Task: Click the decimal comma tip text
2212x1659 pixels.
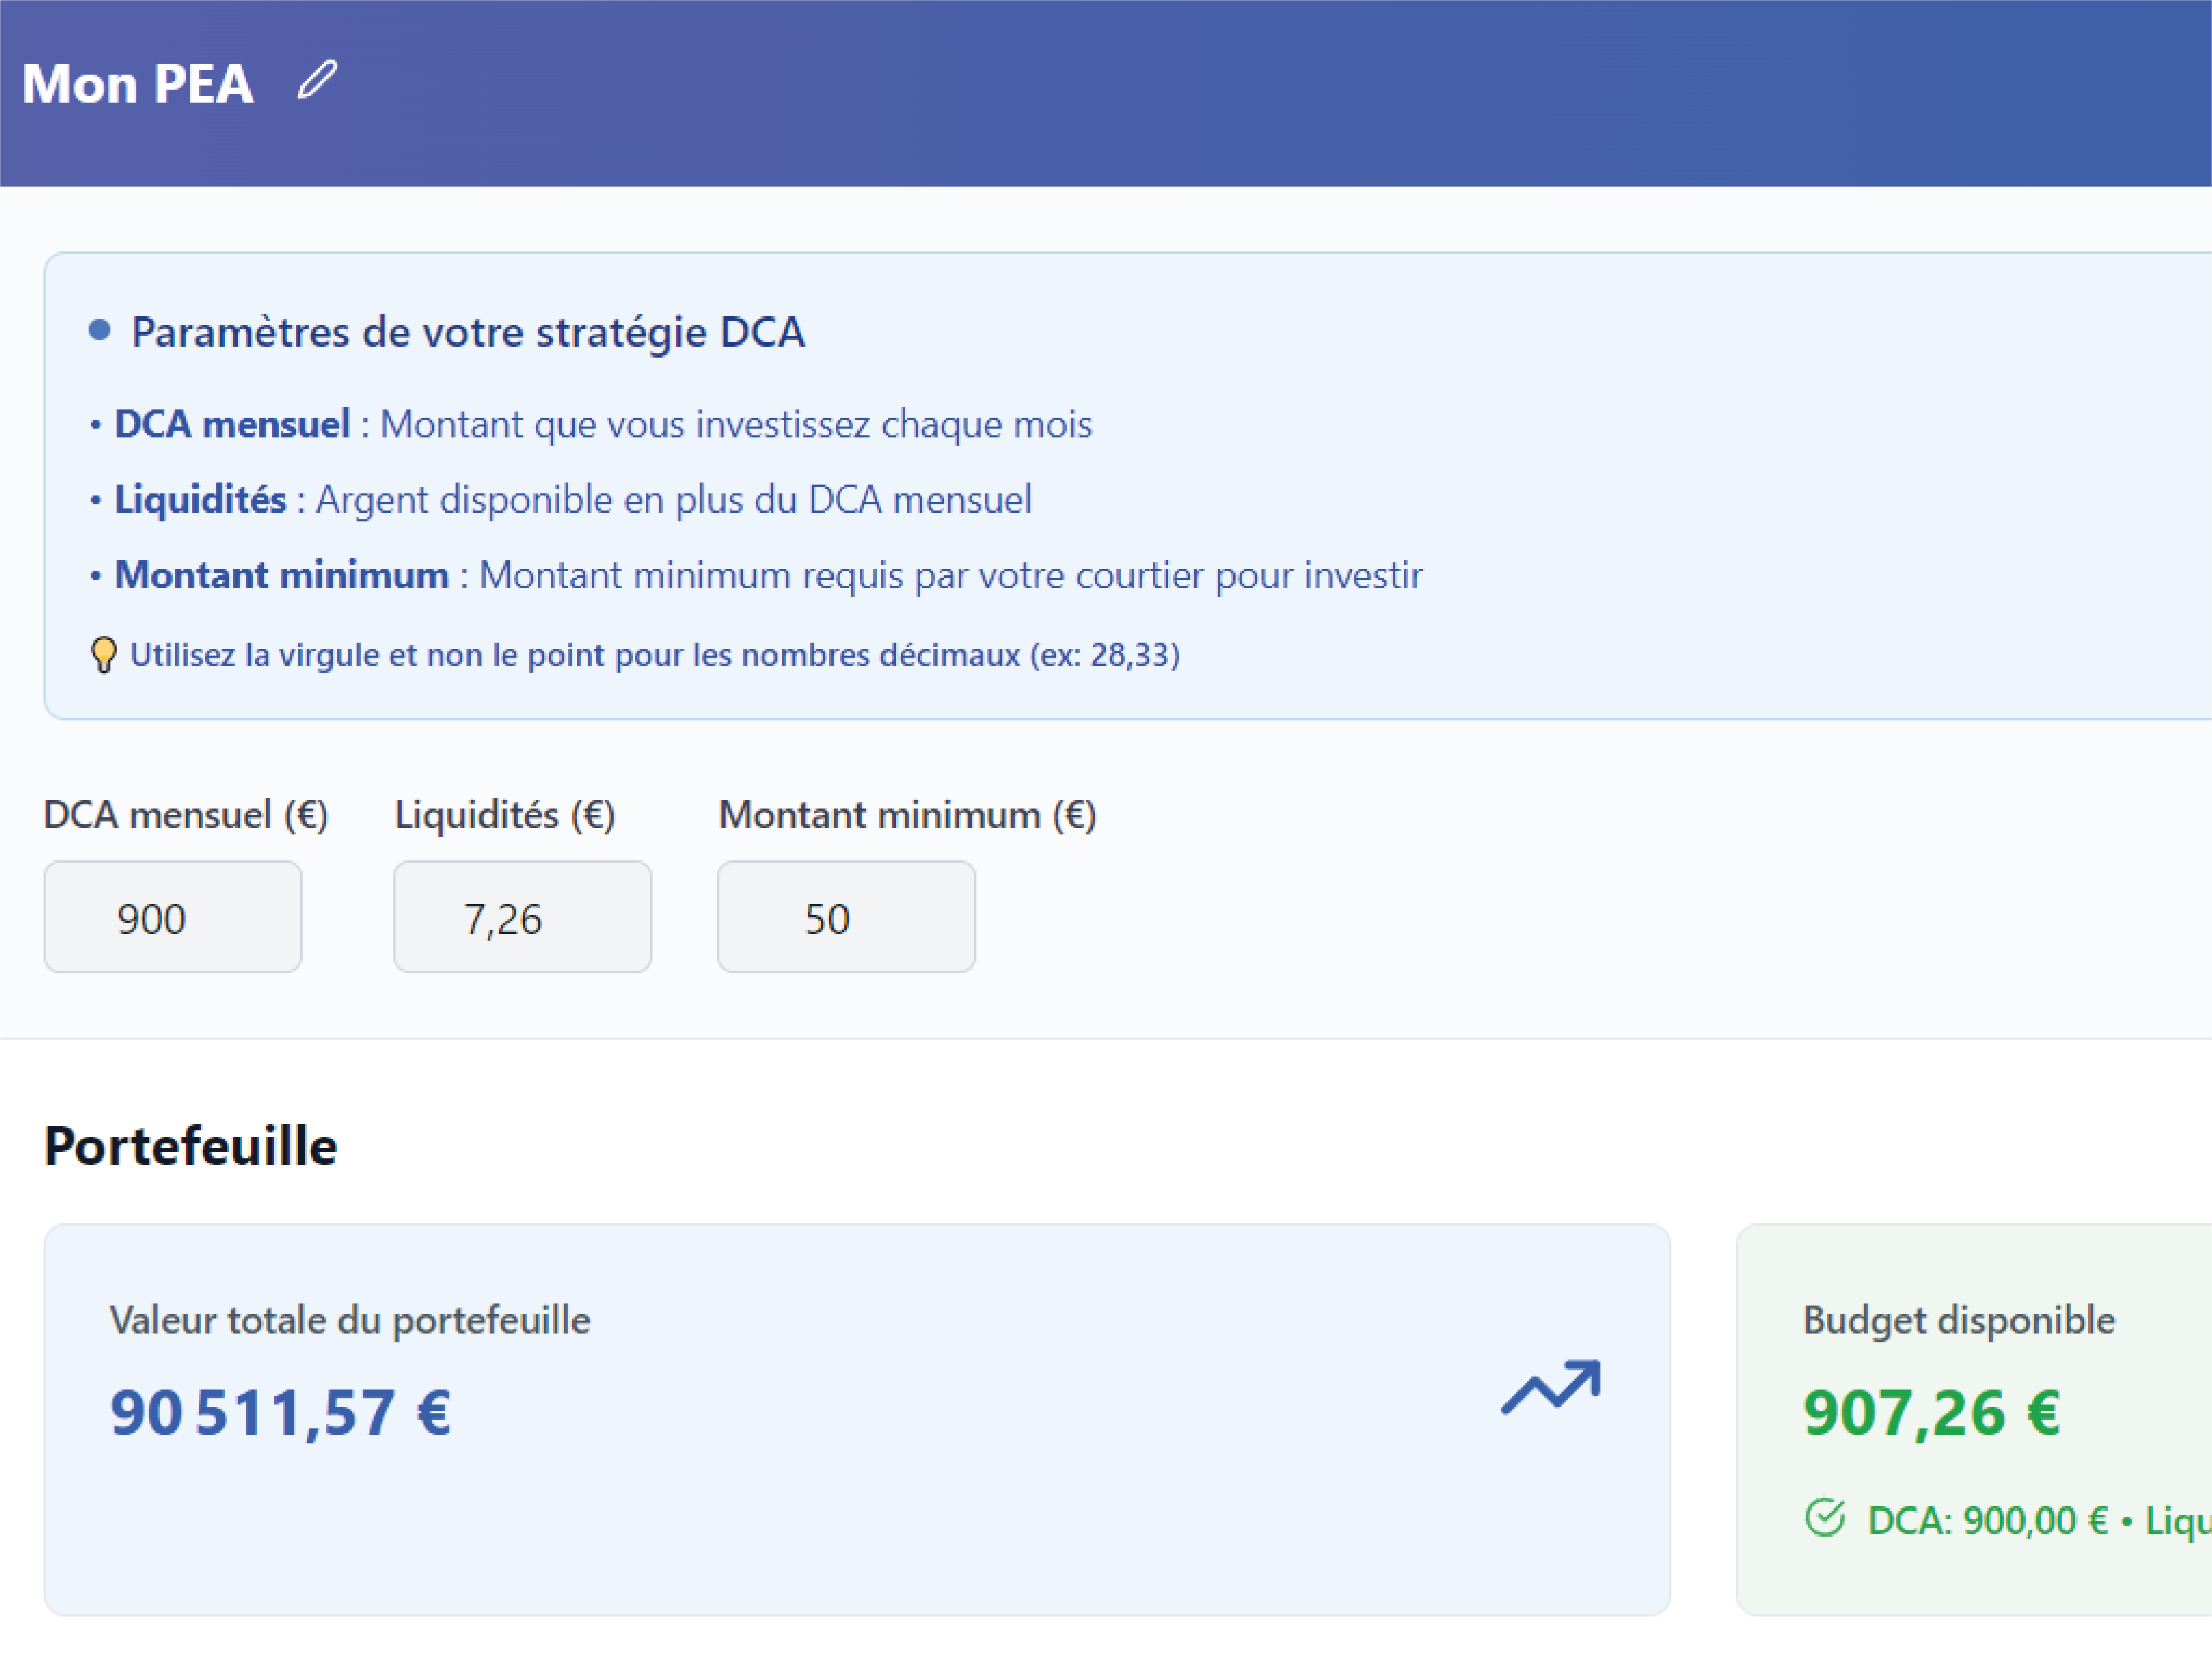Action: [654, 655]
